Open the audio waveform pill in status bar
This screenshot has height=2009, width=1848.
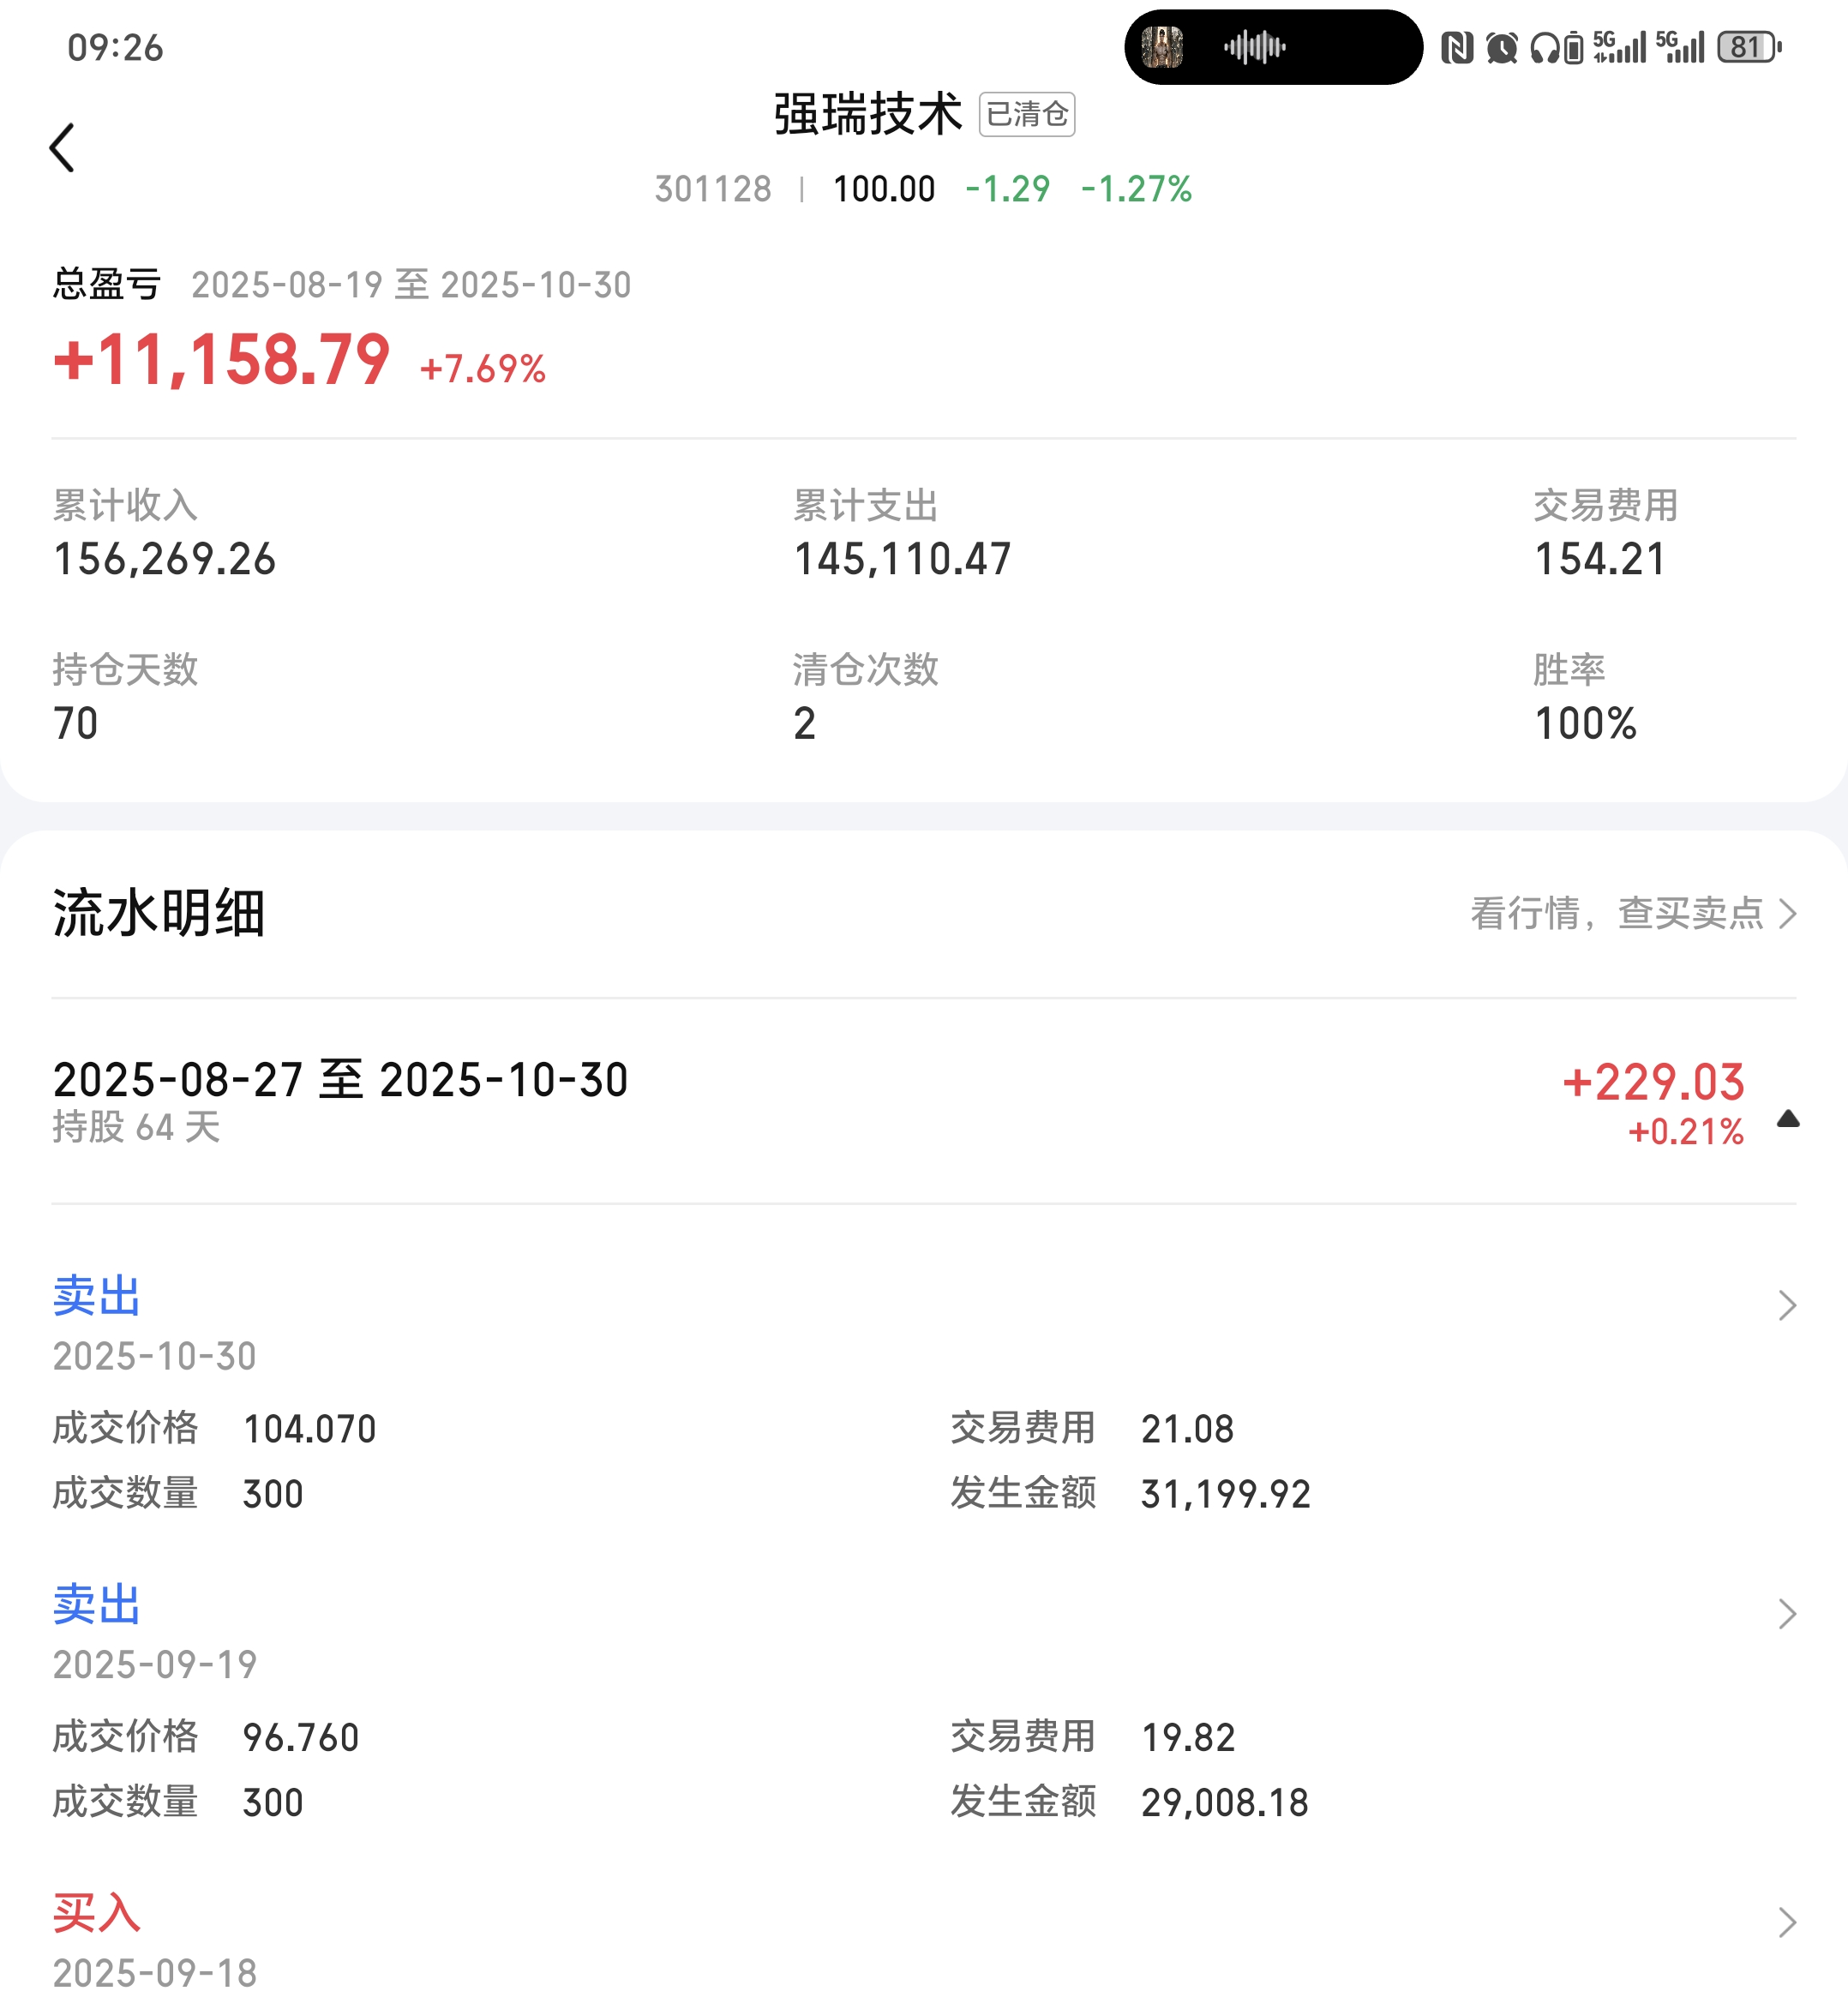[1255, 47]
